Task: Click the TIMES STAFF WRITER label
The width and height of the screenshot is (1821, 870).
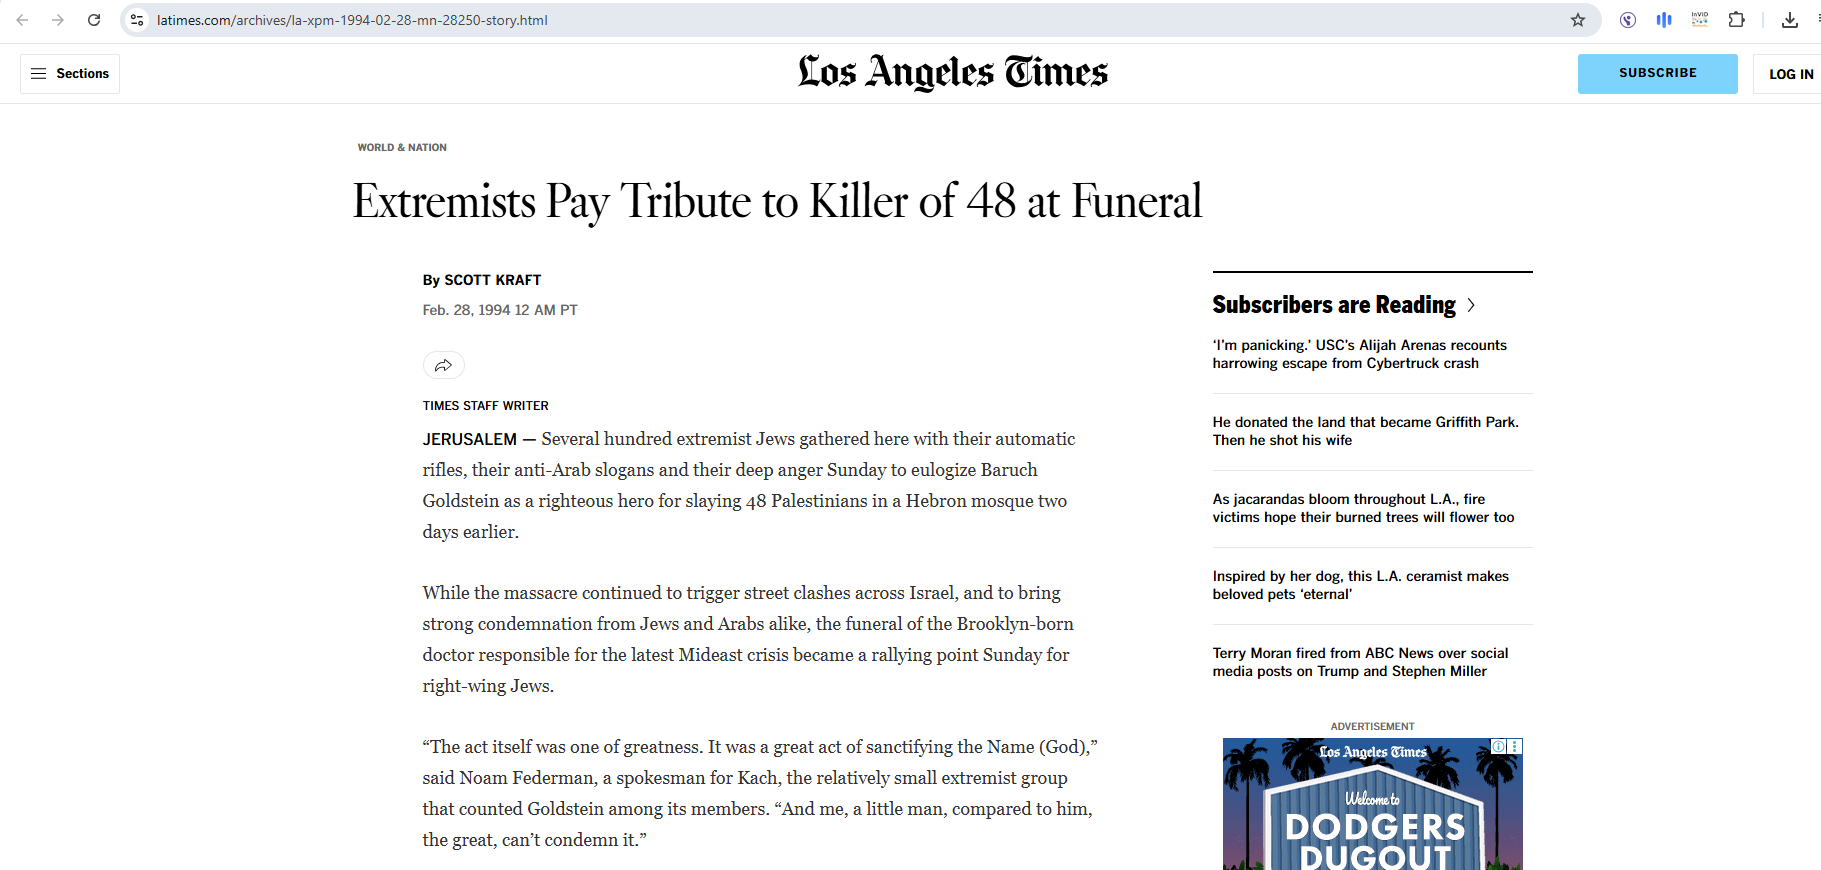Action: [485, 406]
